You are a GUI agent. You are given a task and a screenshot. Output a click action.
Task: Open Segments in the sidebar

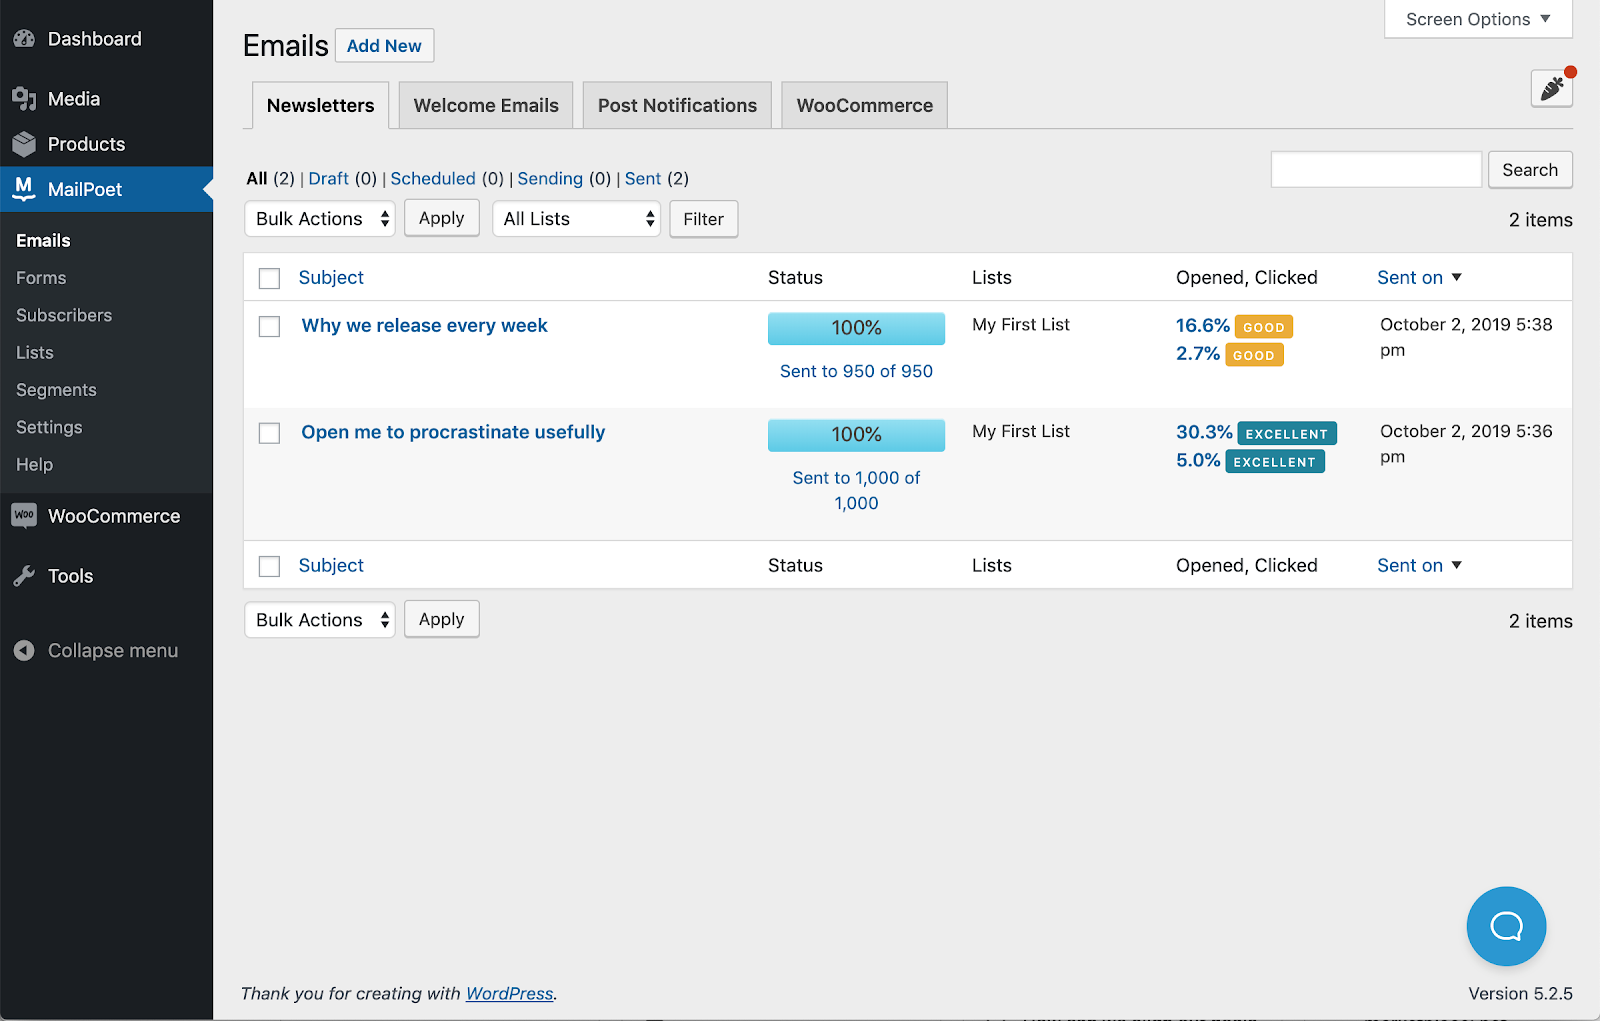click(56, 390)
